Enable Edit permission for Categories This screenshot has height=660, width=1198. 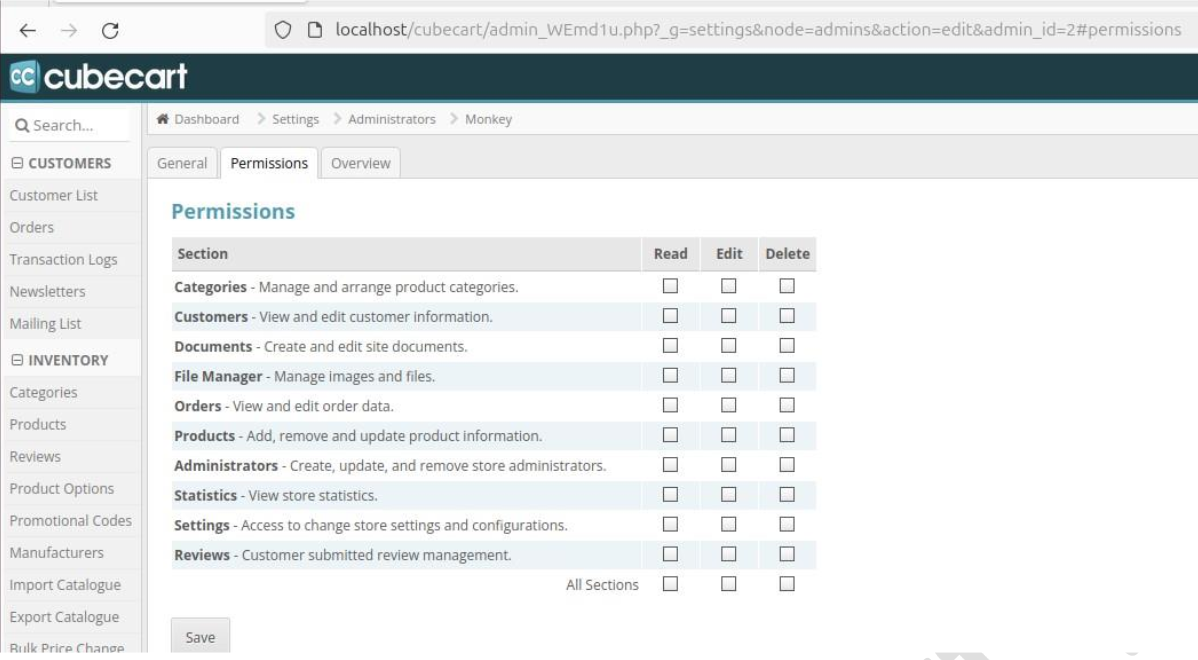(x=729, y=286)
